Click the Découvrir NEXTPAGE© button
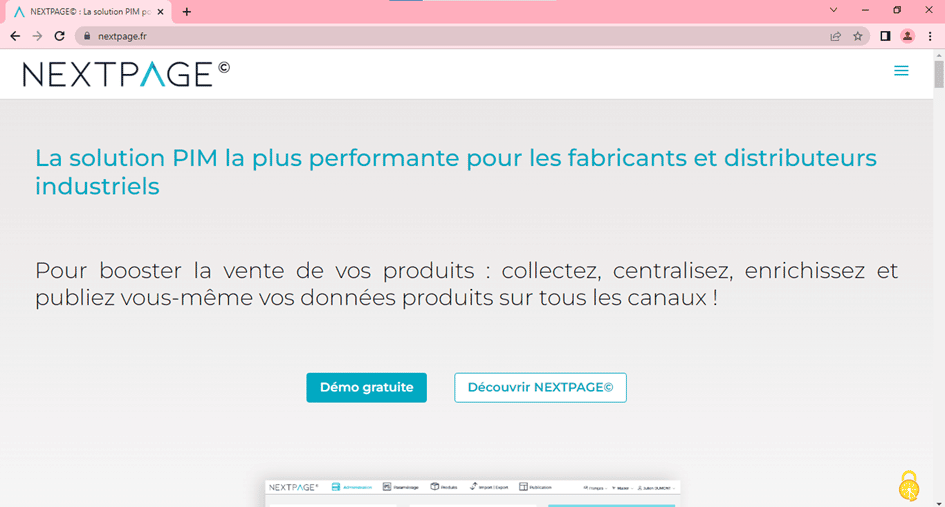 pyautogui.click(x=540, y=388)
